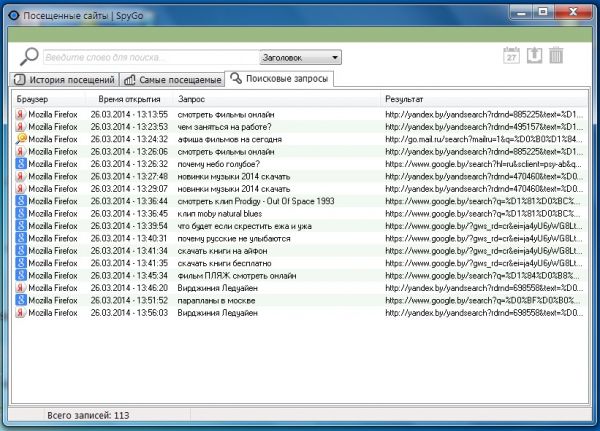The height and width of the screenshot is (431, 600).
Task: Click timestamp 26.03.2014 - 13:45:34
Action: click(x=129, y=276)
